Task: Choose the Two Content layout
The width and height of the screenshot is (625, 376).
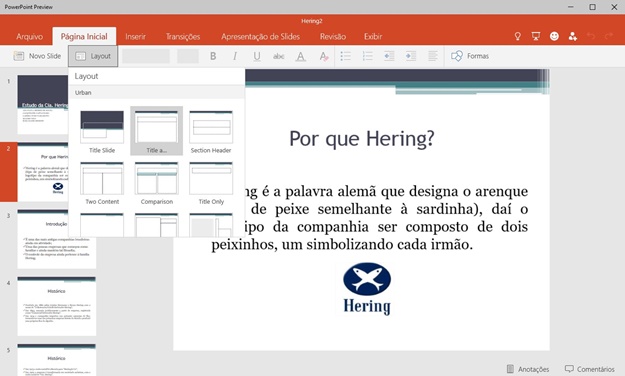Action: point(102,183)
